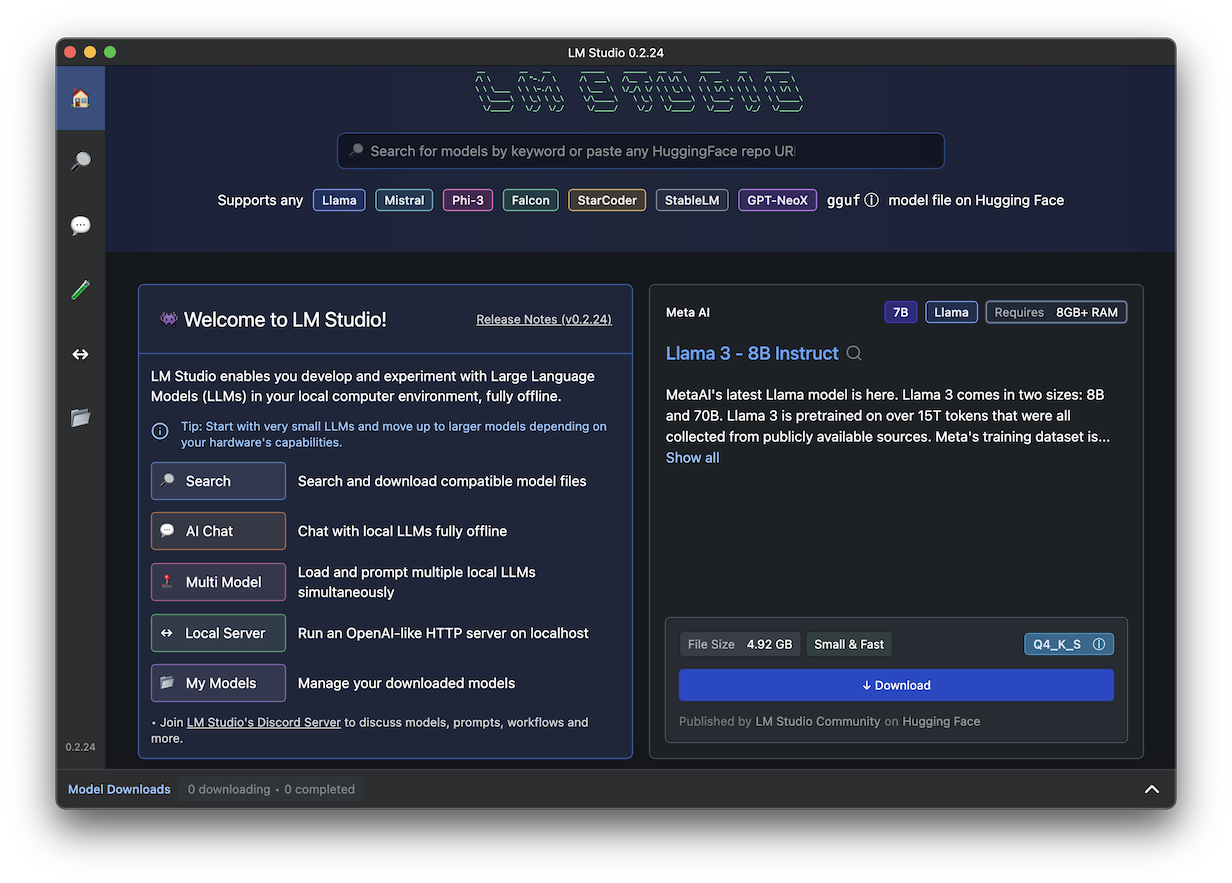The image size is (1232, 883).
Task: Select the Phi-3 architecture tag
Action: pos(468,200)
